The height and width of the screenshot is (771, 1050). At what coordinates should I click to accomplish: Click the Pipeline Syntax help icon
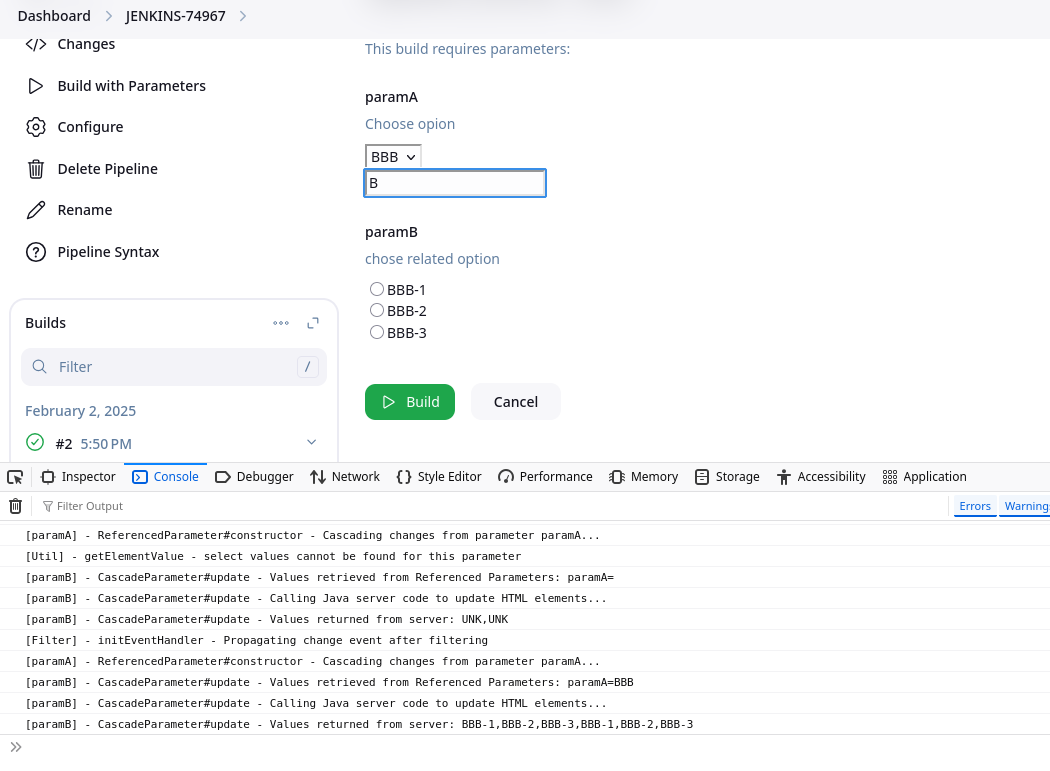[36, 252]
